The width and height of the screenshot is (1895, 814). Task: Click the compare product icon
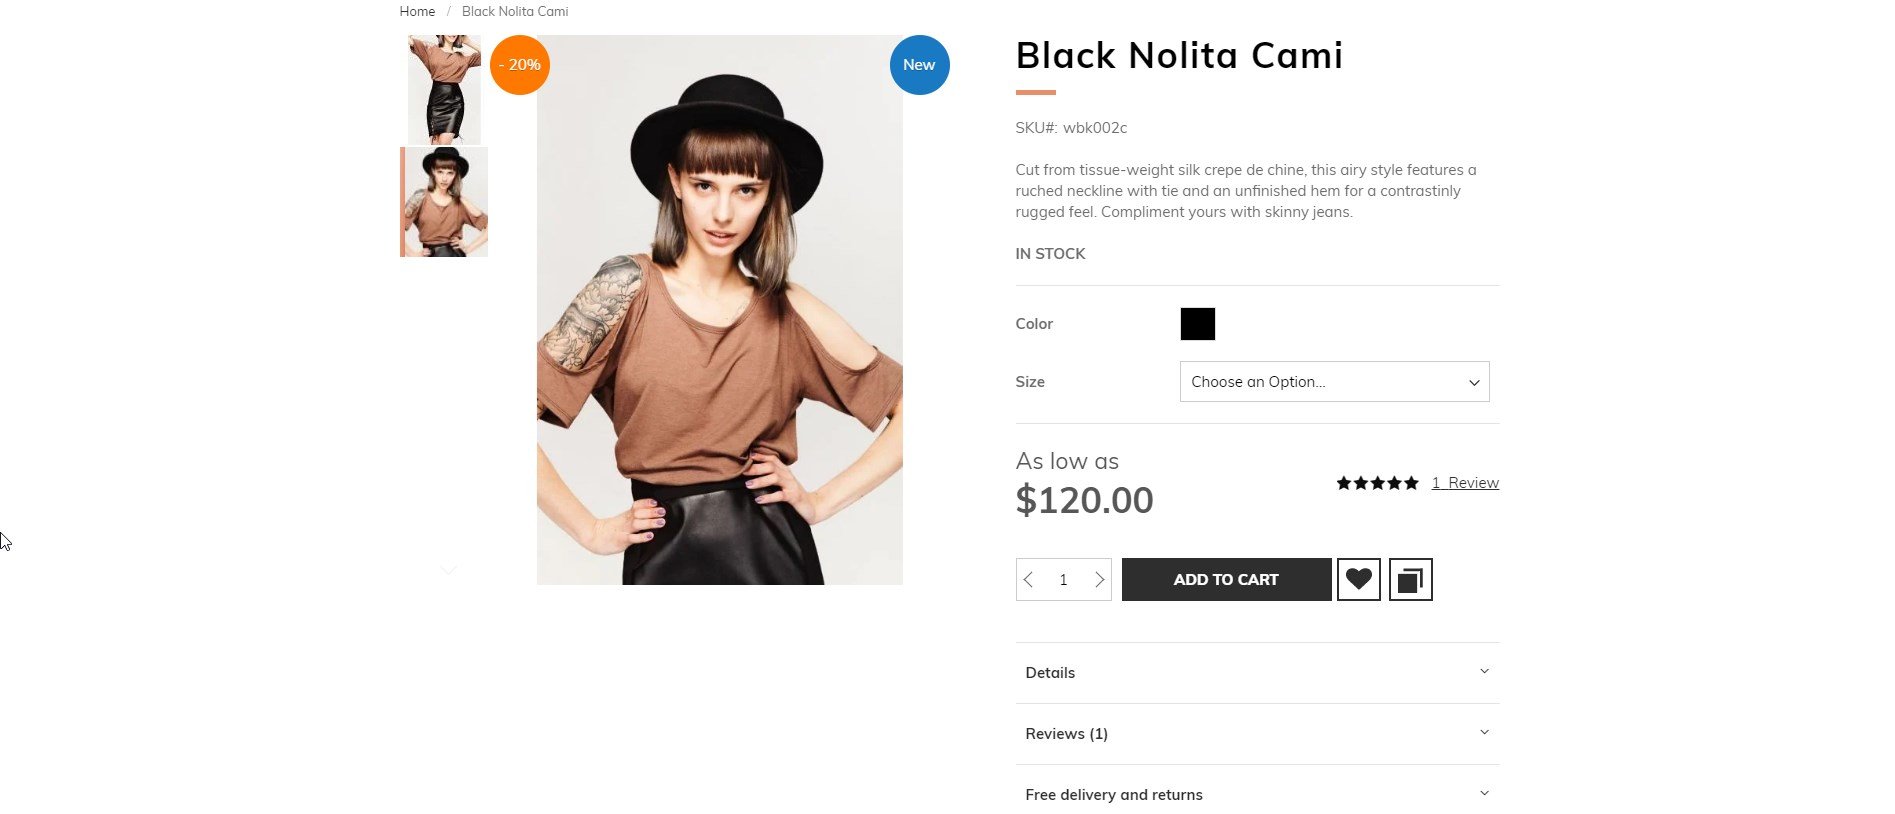point(1410,579)
